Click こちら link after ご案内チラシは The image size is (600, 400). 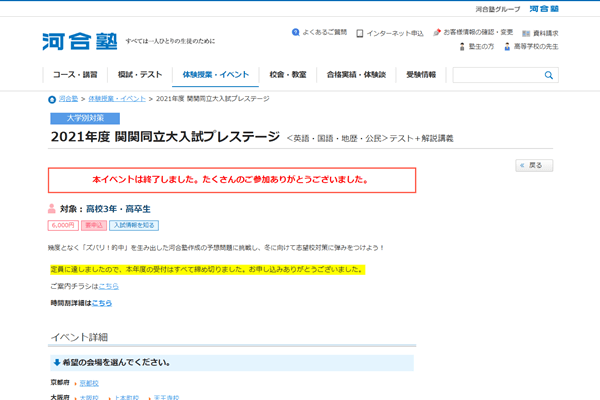pos(109,286)
